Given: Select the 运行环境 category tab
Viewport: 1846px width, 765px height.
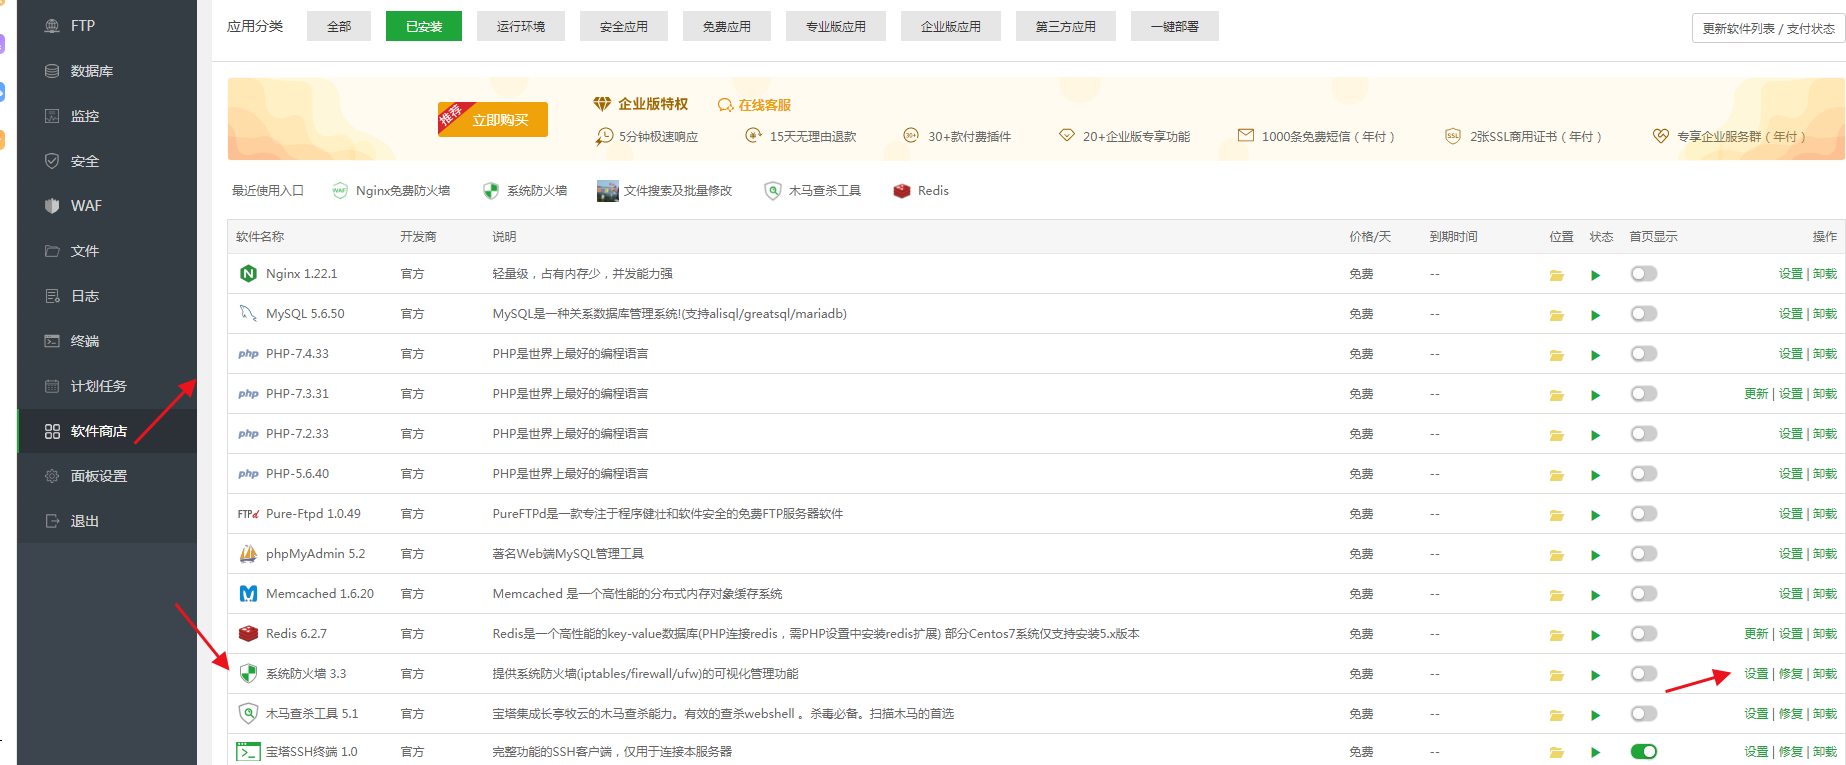Looking at the screenshot, I should point(521,26).
